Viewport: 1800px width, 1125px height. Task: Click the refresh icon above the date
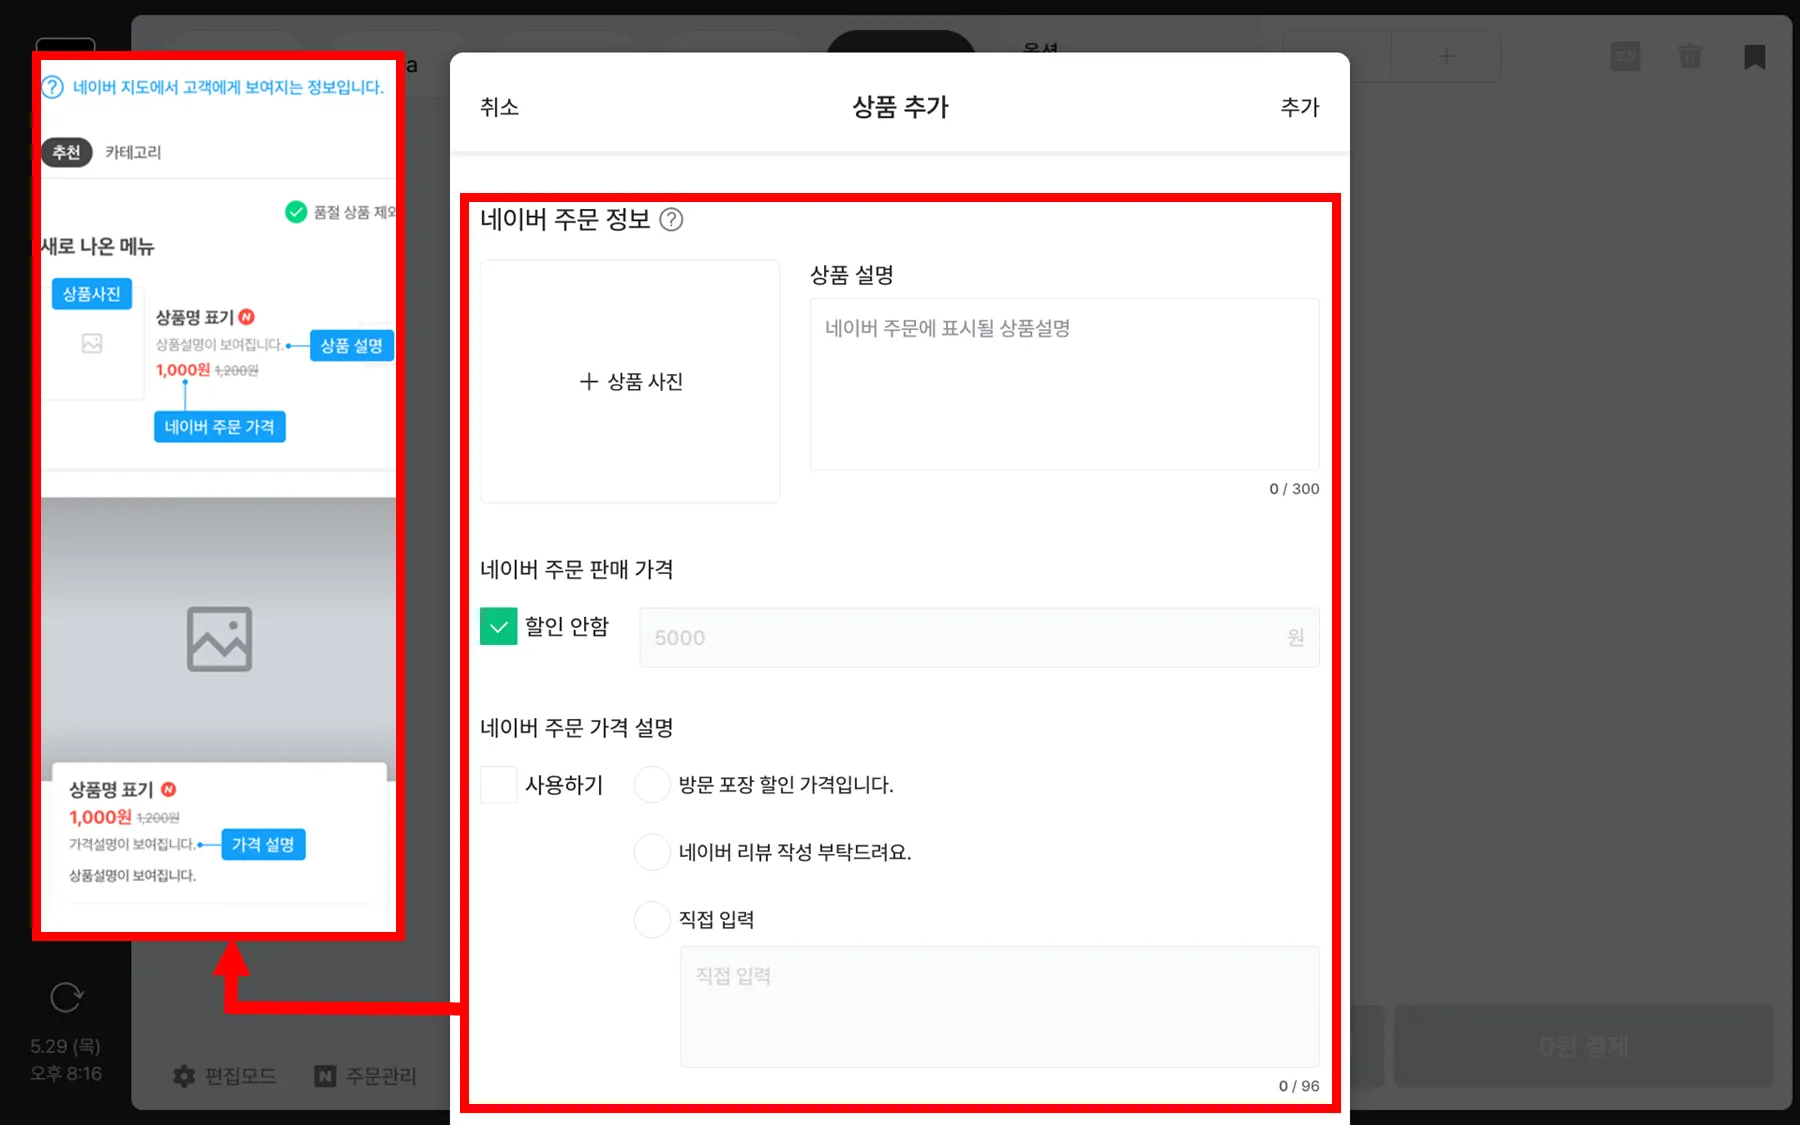(x=66, y=997)
